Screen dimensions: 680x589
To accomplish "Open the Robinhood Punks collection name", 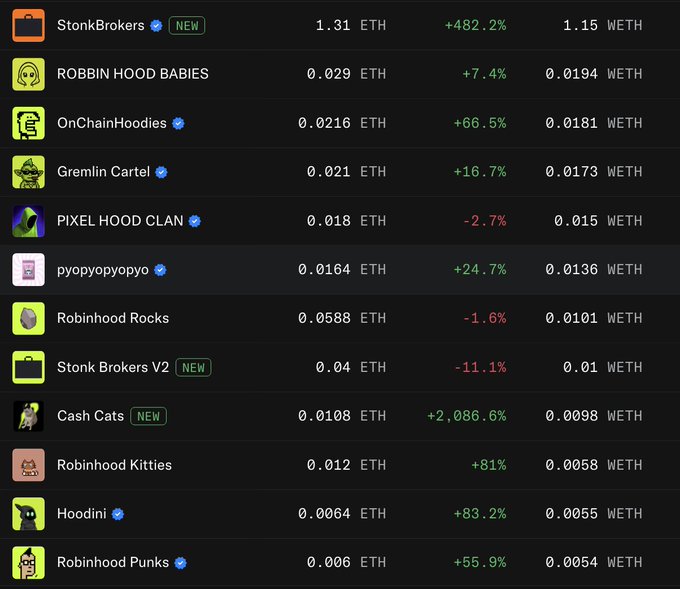I will (113, 562).
